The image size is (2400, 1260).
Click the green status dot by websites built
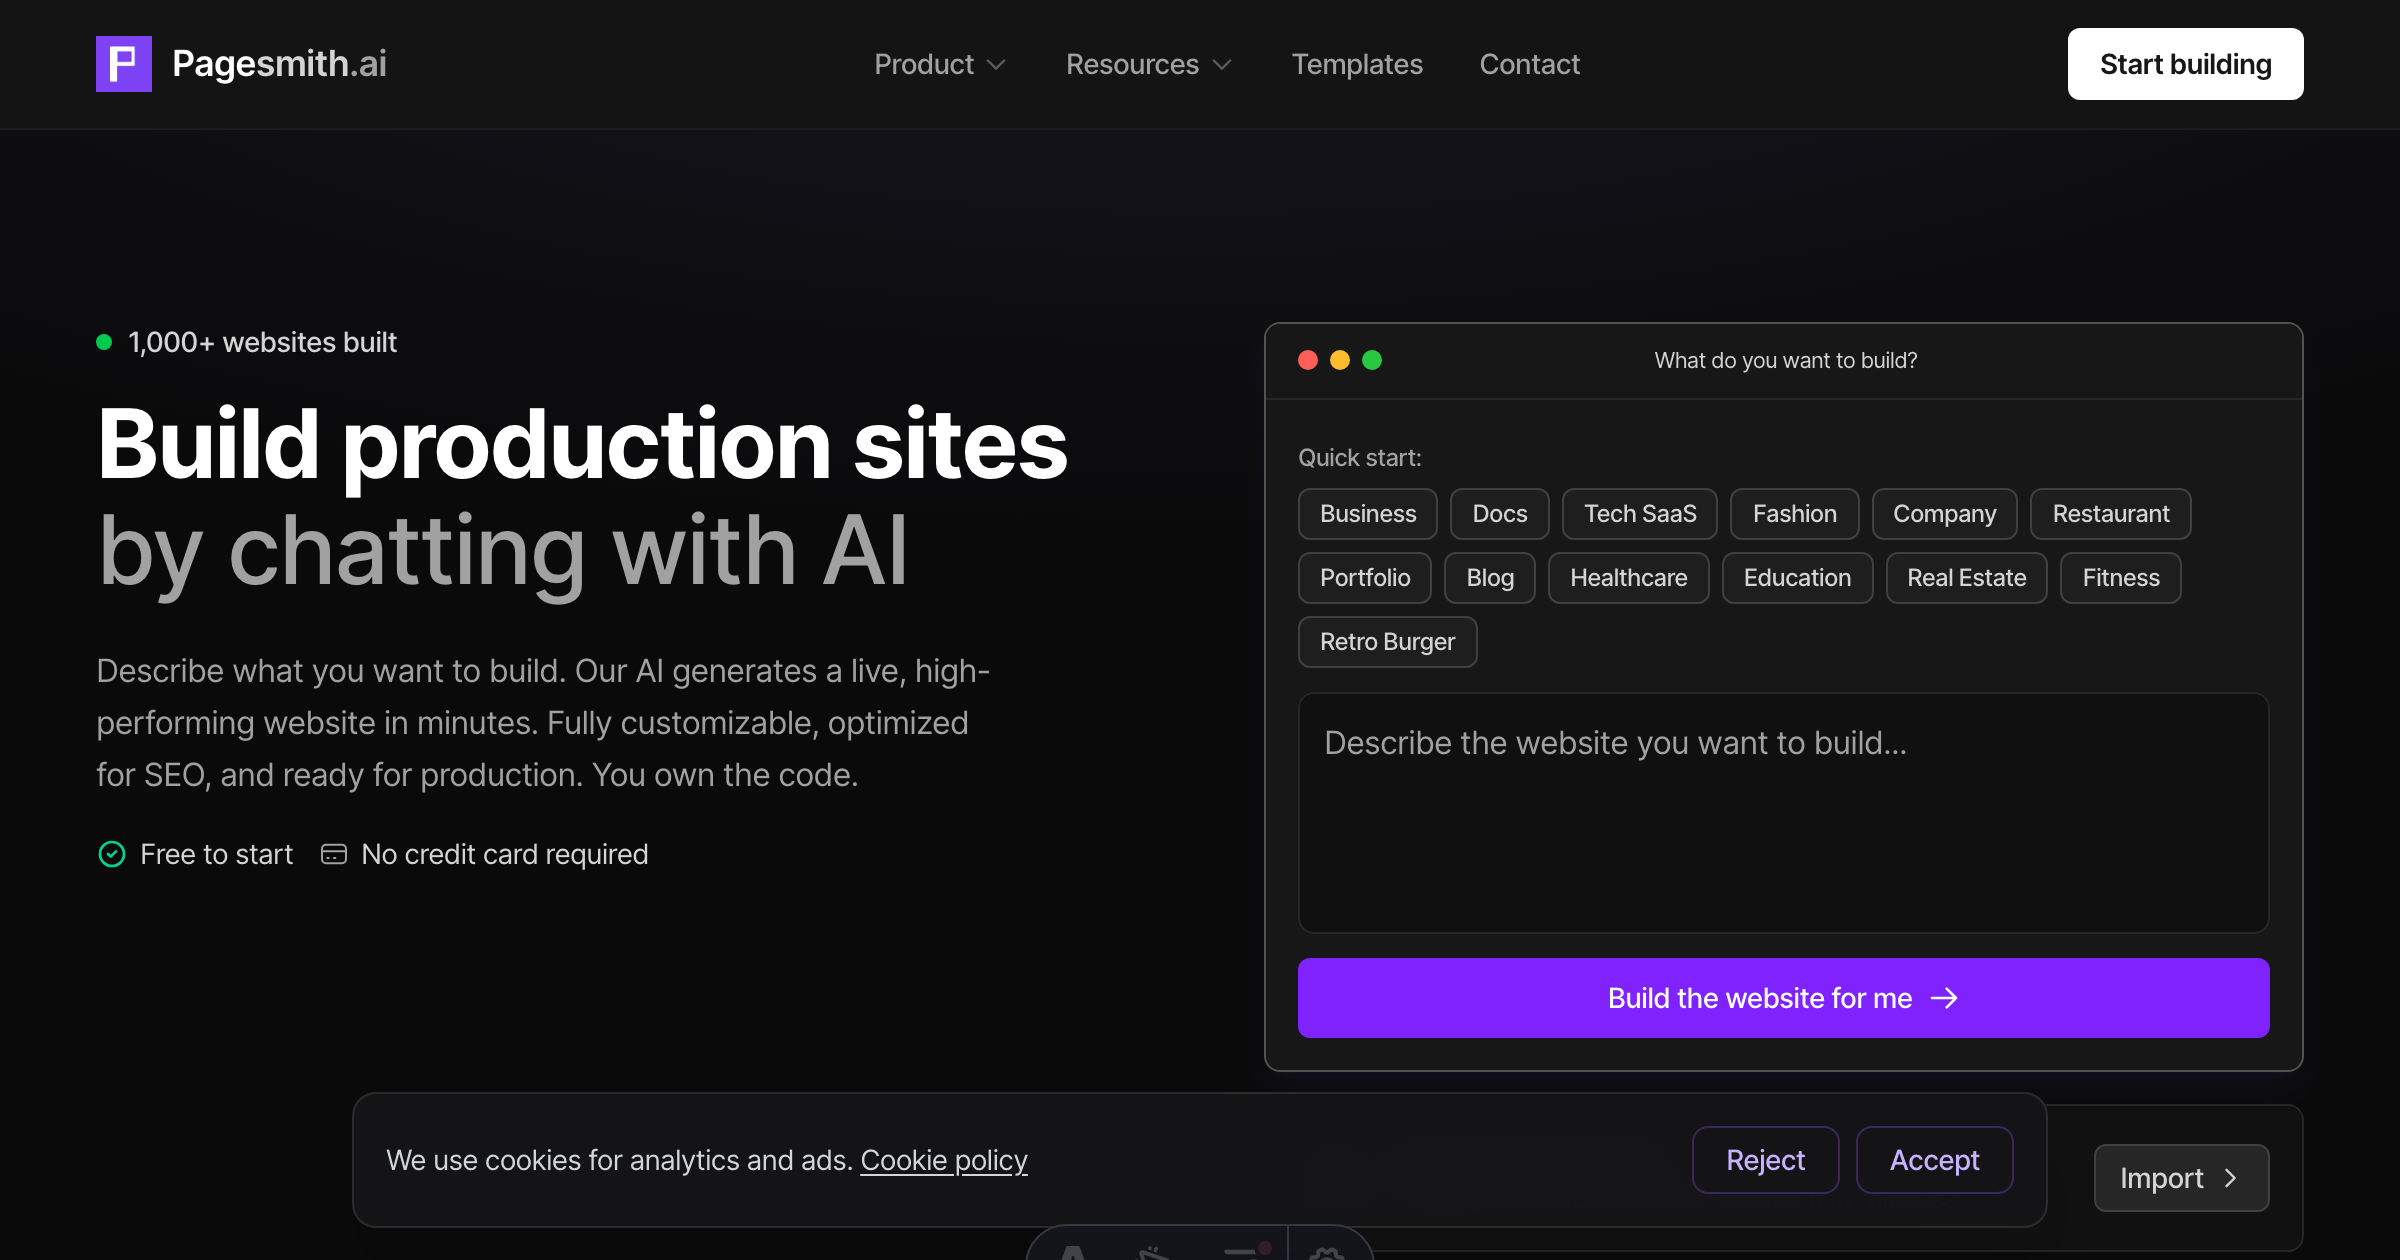coord(104,342)
